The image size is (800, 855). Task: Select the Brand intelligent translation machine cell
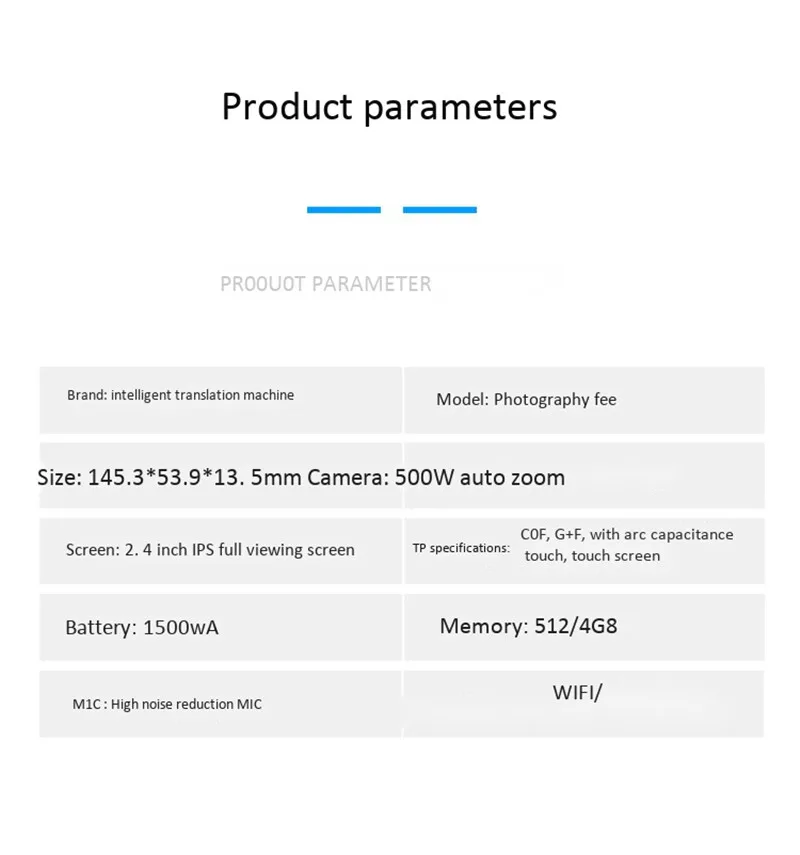click(x=221, y=400)
